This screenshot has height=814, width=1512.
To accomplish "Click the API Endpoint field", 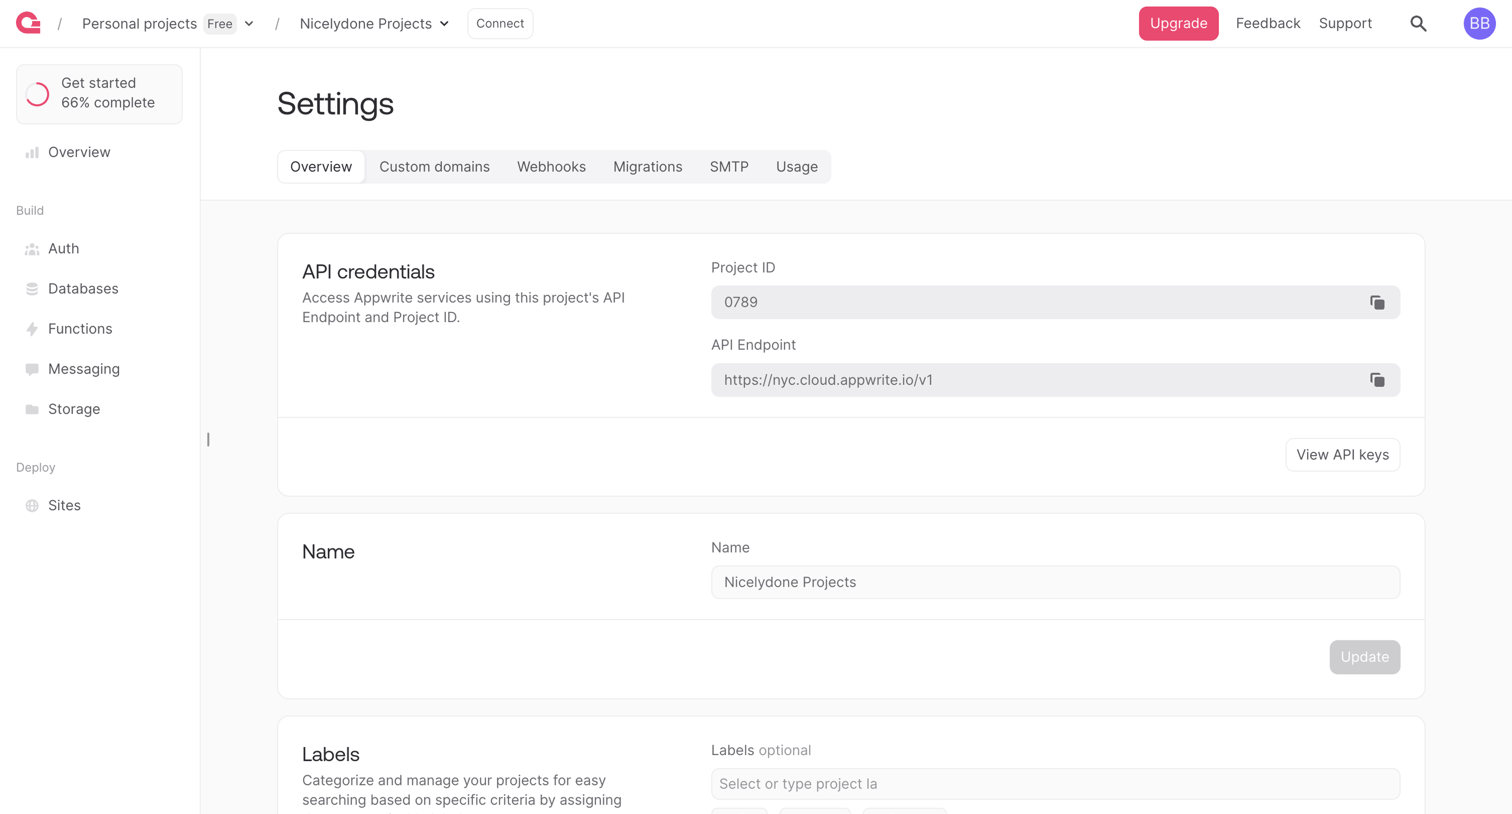I will tap(1055, 380).
